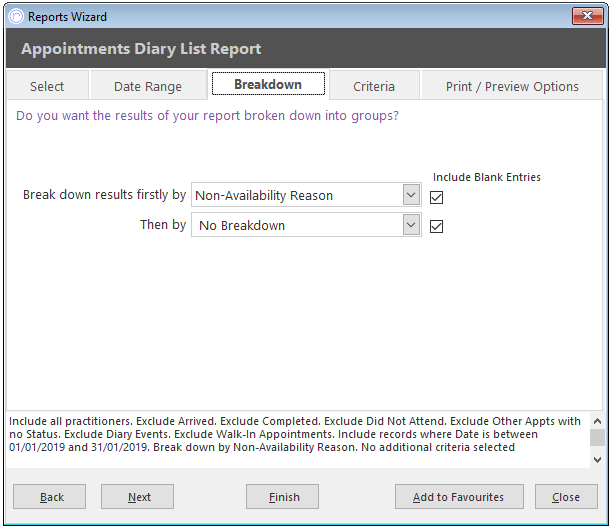612x529 pixels.
Task: Click the purple breakdown question text
Action: tap(207, 116)
